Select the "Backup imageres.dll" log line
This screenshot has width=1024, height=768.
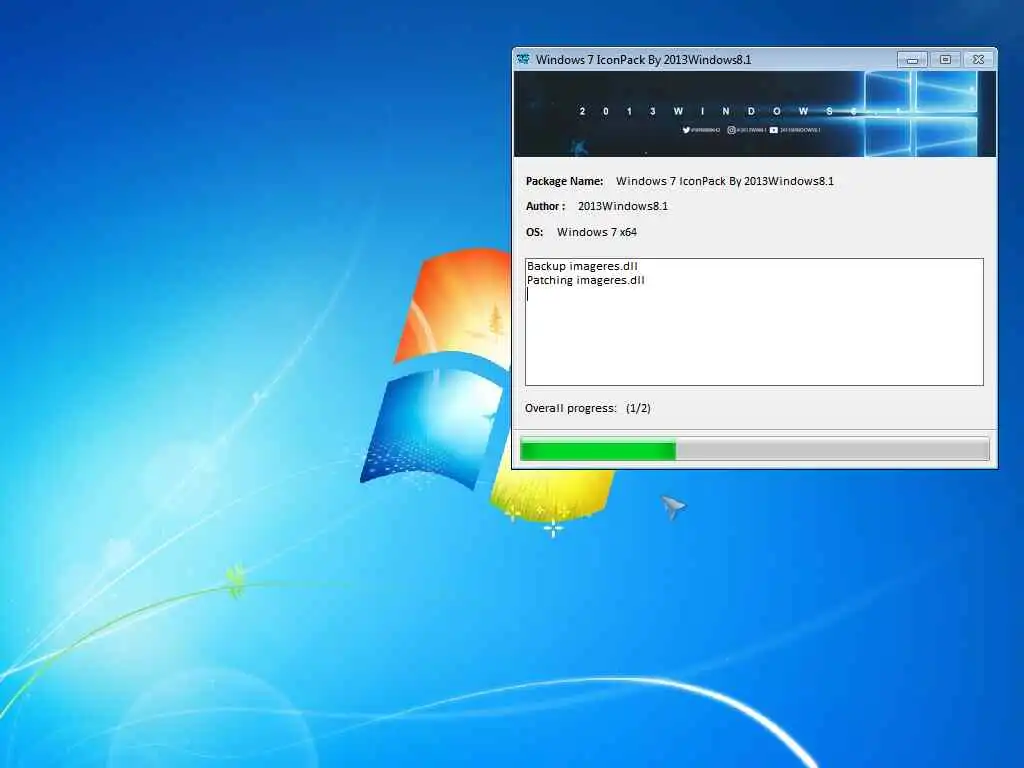pos(582,266)
